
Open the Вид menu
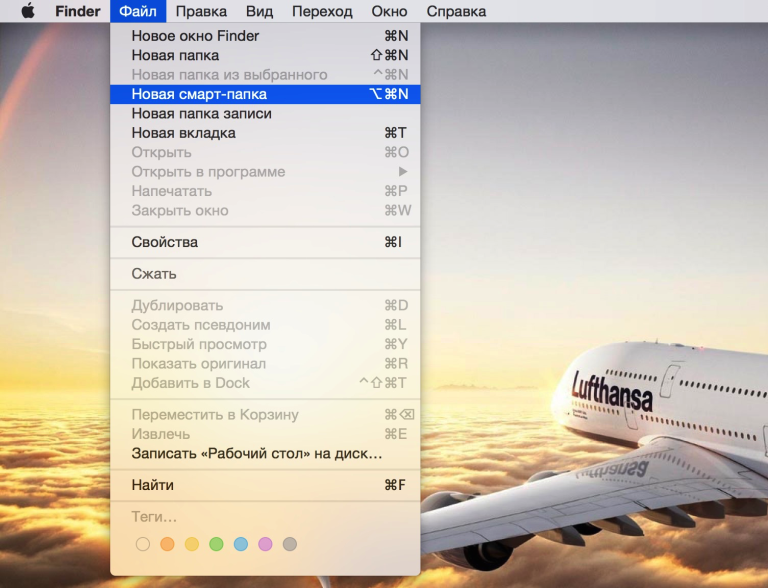pyautogui.click(x=259, y=11)
